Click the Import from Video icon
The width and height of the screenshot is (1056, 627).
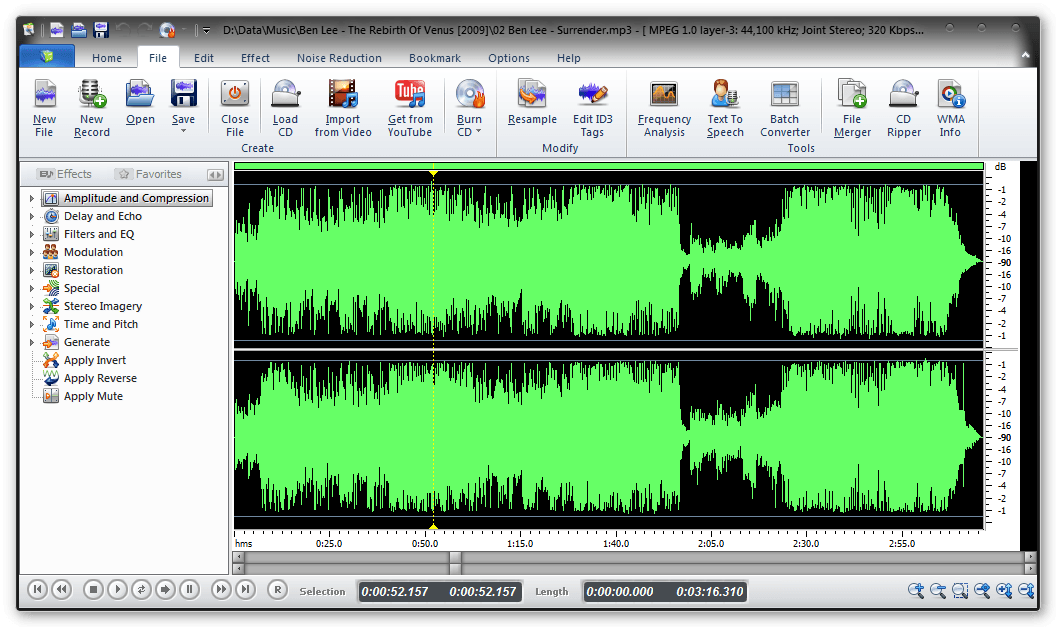coord(343,95)
